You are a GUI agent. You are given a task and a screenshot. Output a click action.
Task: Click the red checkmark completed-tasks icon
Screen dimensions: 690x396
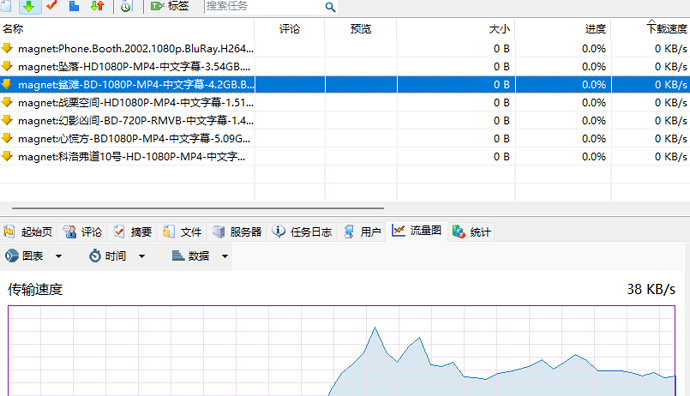pyautogui.click(x=51, y=6)
